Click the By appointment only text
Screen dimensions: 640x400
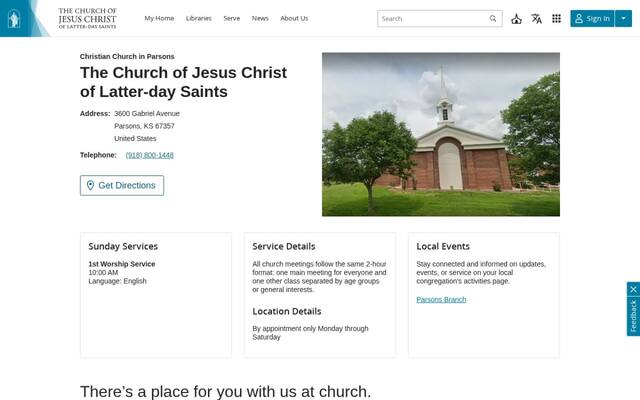pos(310,333)
